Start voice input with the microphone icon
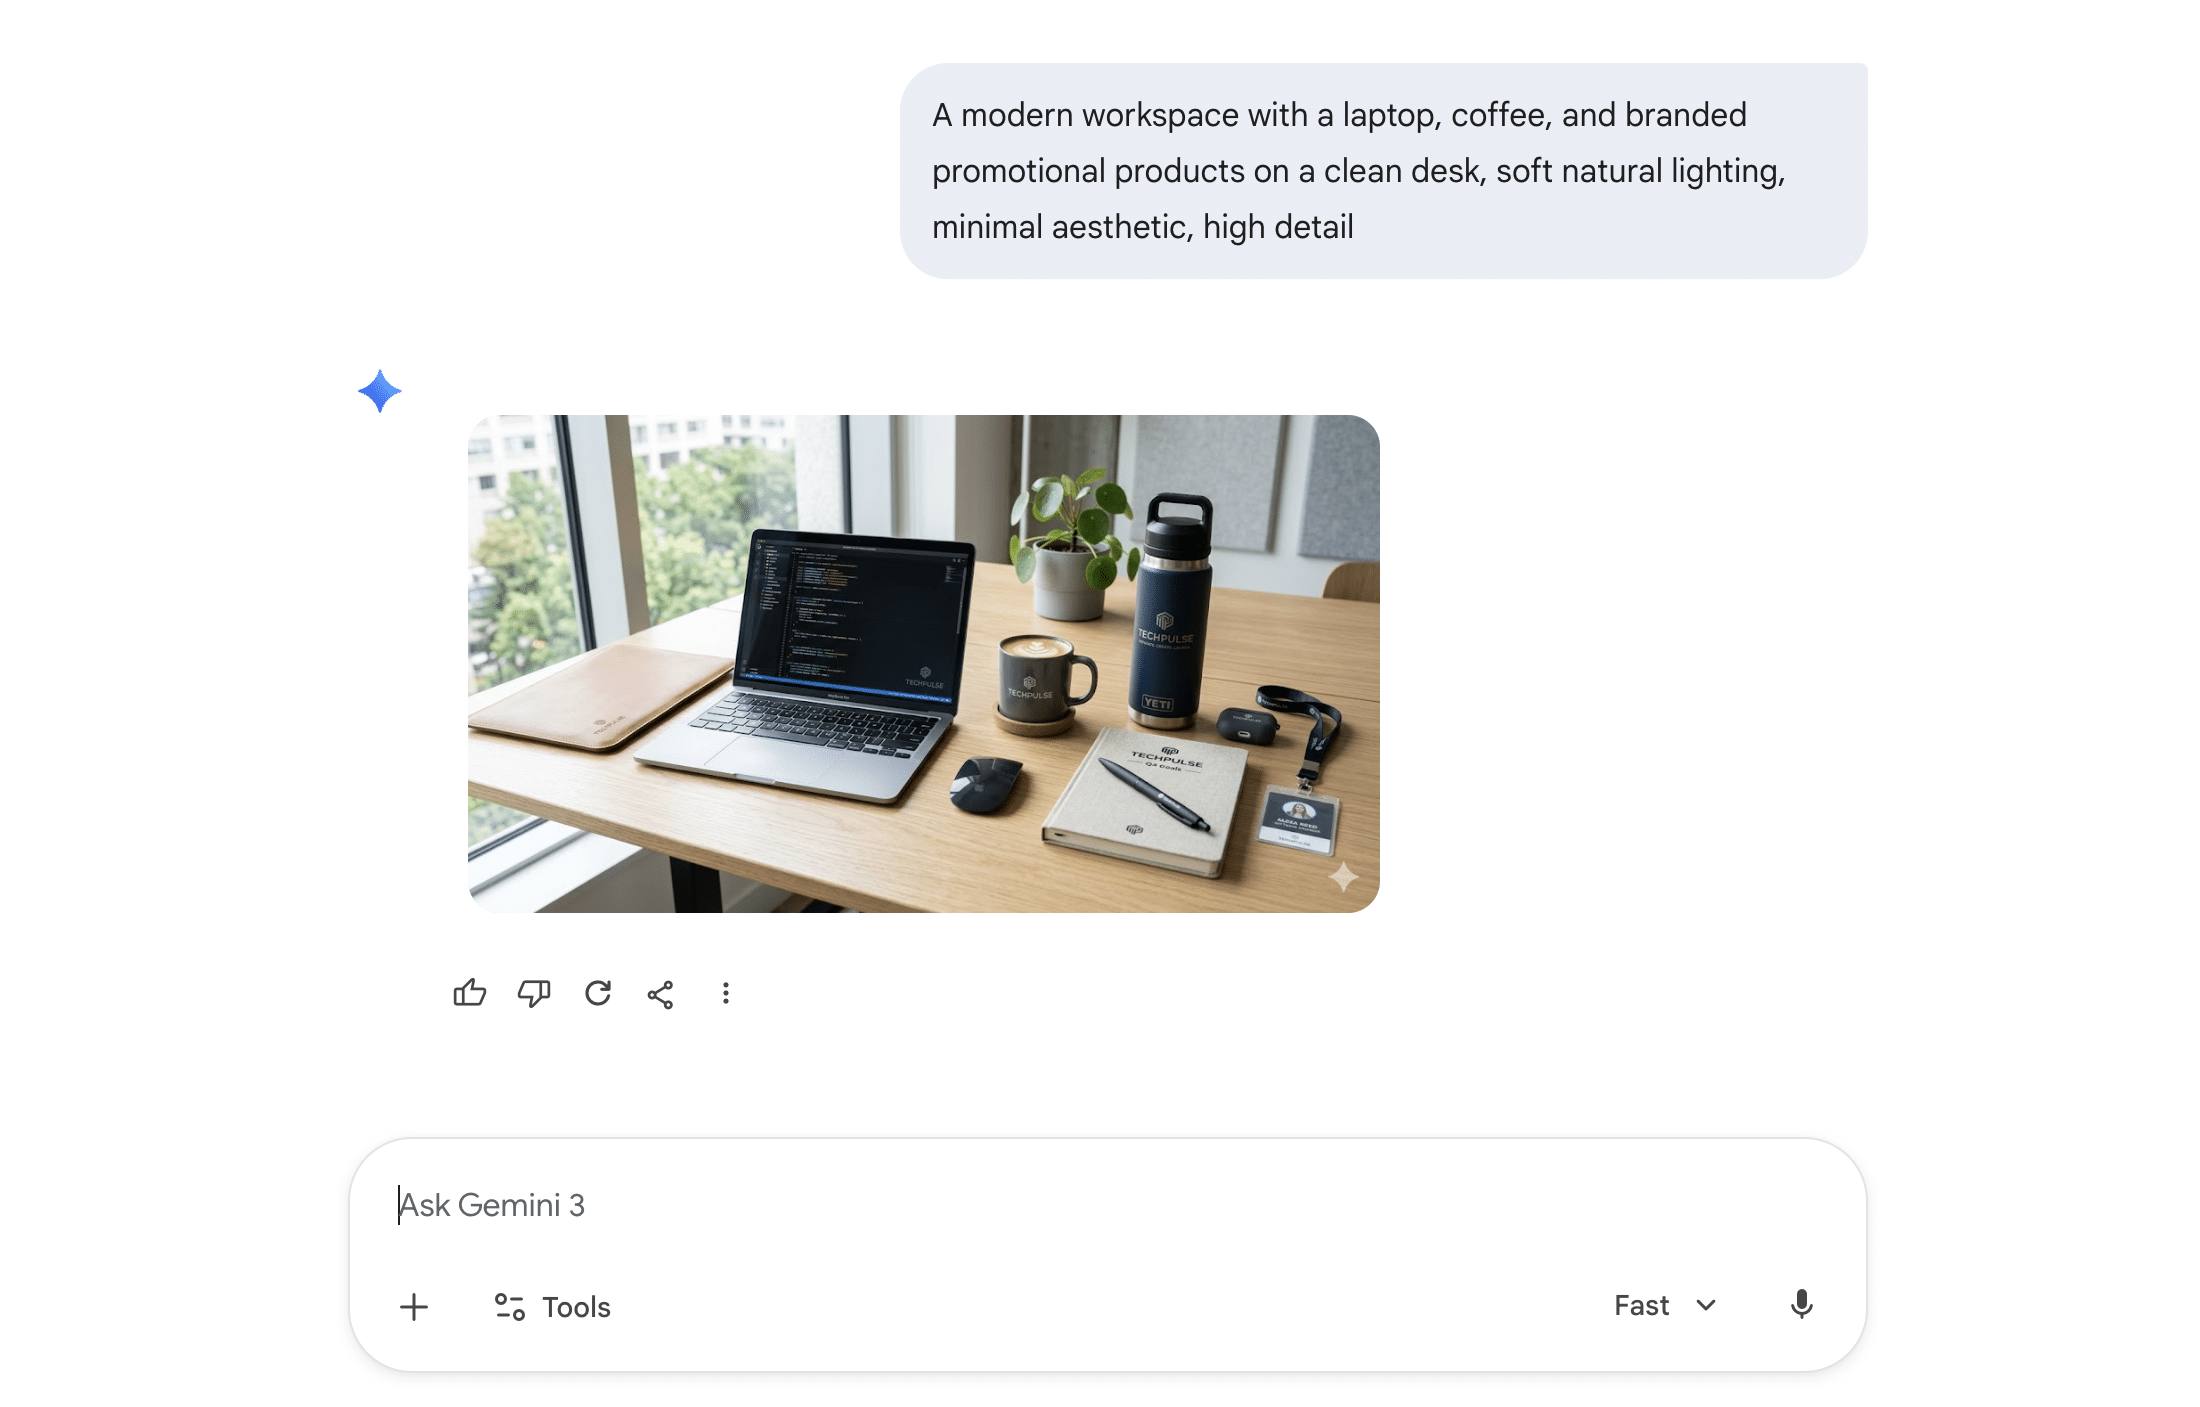 (x=1801, y=1305)
